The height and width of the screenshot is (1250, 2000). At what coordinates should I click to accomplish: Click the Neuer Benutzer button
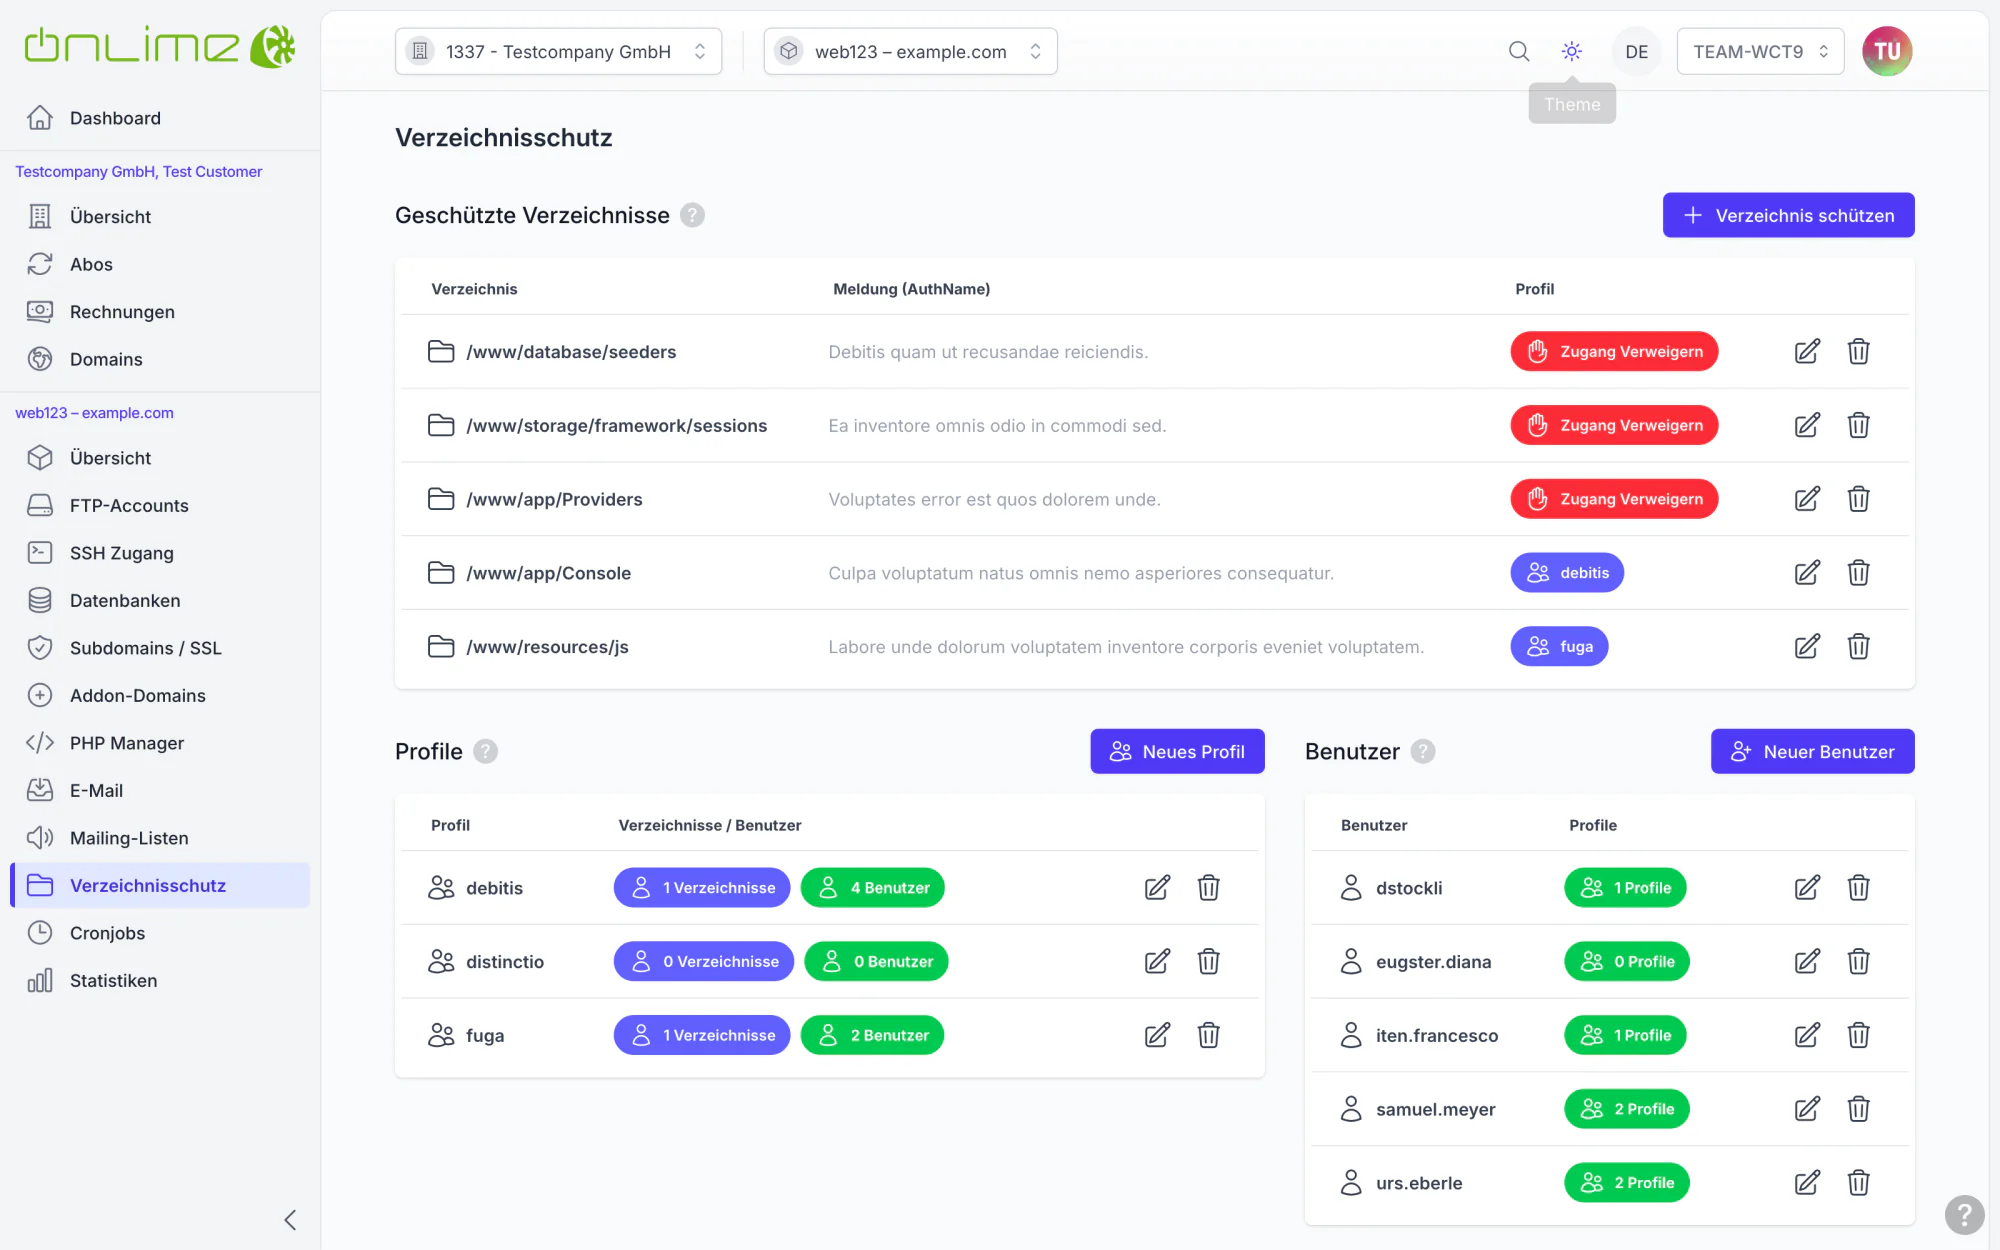(x=1812, y=751)
